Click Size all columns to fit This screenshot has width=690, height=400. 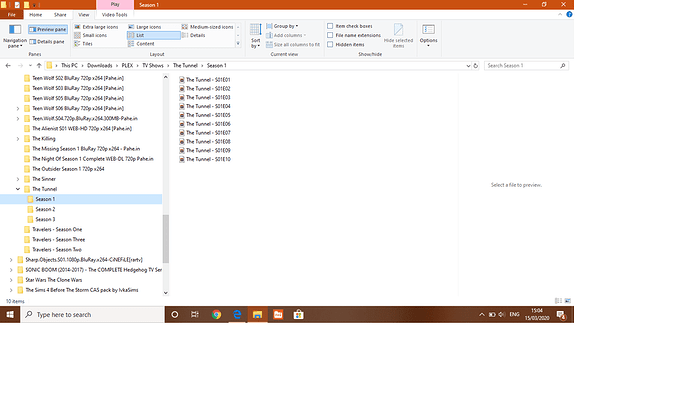tap(293, 44)
